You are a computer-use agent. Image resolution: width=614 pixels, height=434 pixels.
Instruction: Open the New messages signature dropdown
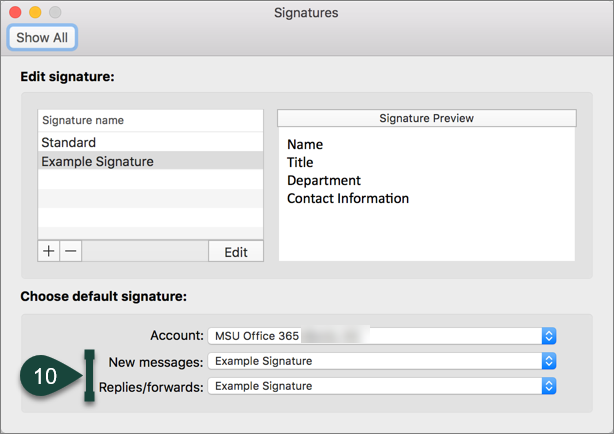tap(381, 361)
